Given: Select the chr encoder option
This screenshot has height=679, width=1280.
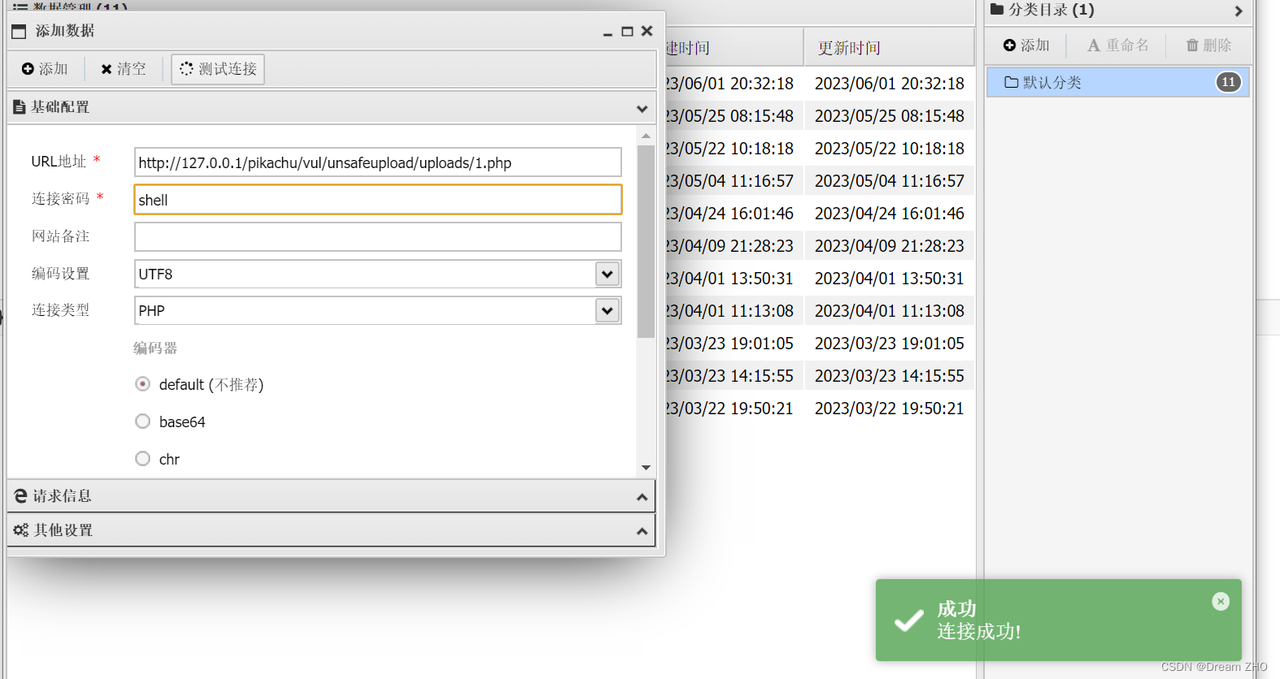Looking at the screenshot, I should click(x=143, y=459).
